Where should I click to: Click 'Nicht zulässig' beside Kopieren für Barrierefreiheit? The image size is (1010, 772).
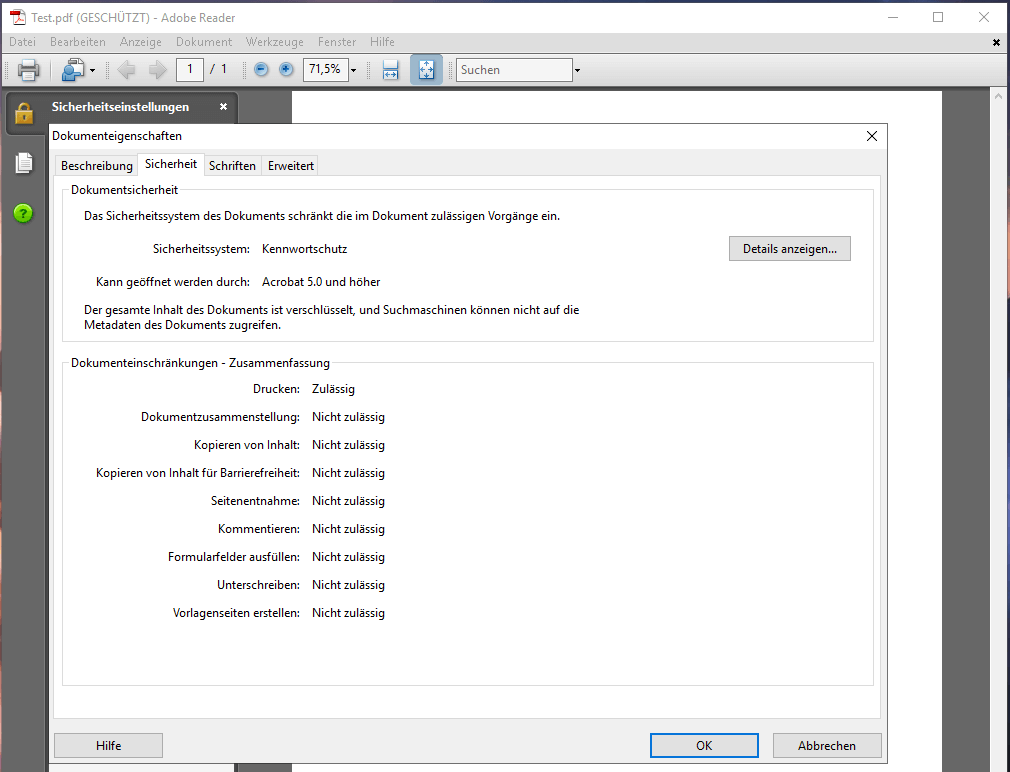[348, 473]
